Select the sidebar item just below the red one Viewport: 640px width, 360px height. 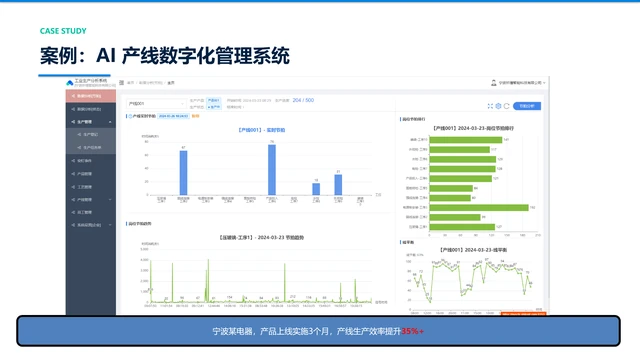coord(91,109)
